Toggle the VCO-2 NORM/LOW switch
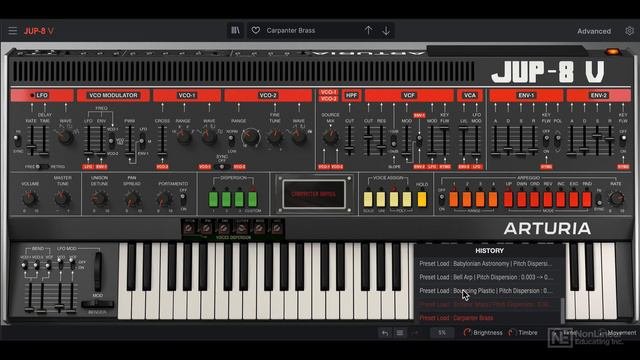The width and height of the screenshot is (640, 360). pyautogui.click(x=231, y=140)
